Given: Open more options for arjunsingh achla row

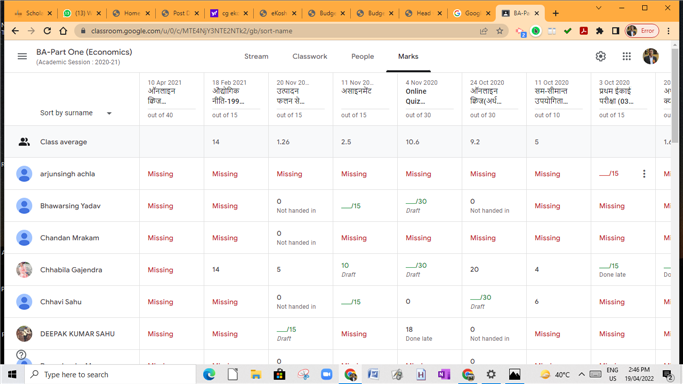Looking at the screenshot, I should pos(644,174).
